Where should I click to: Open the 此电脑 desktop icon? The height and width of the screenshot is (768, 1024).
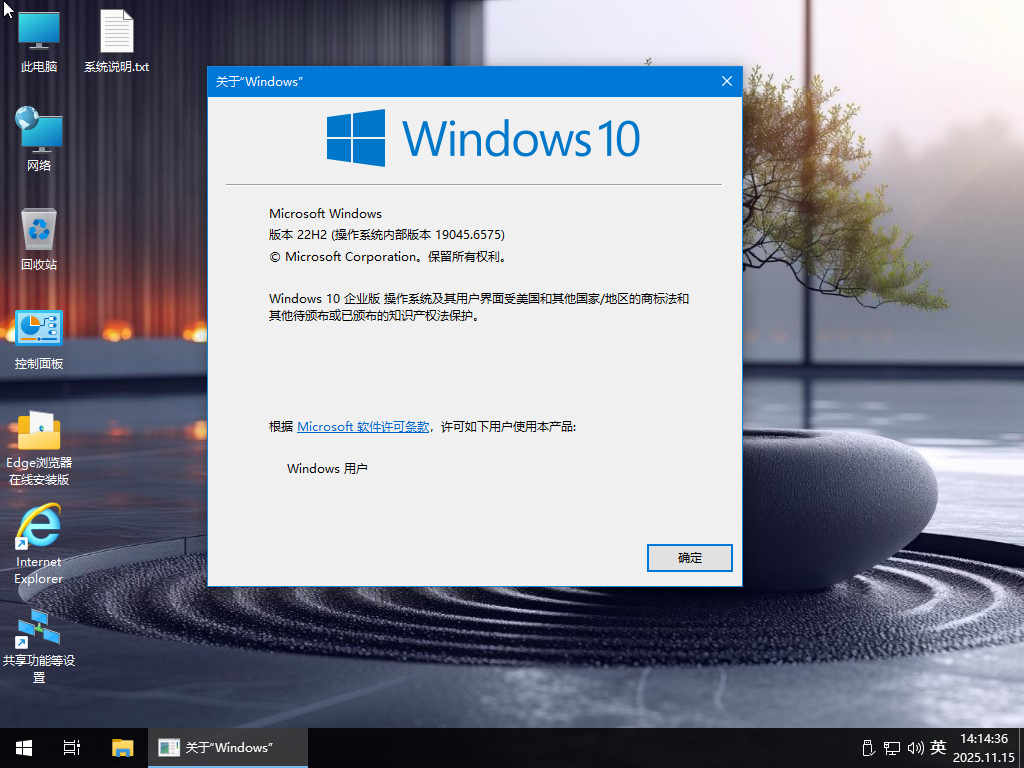pyautogui.click(x=39, y=41)
